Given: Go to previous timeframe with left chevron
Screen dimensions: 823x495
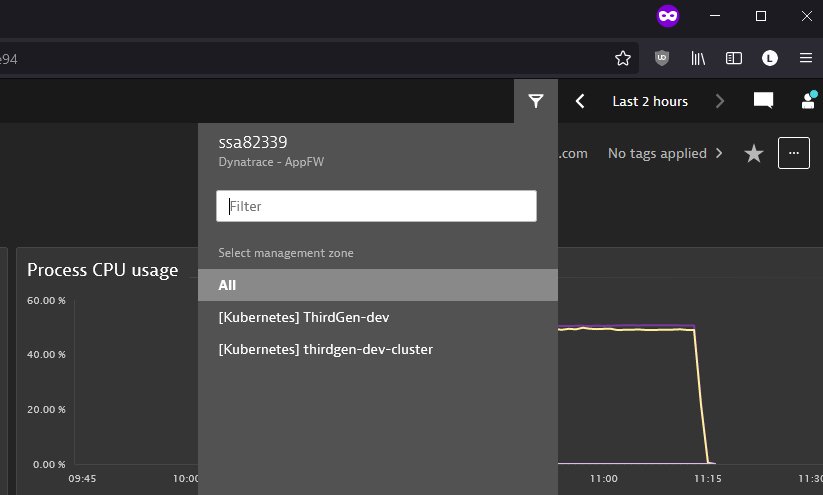Looking at the screenshot, I should [x=580, y=101].
